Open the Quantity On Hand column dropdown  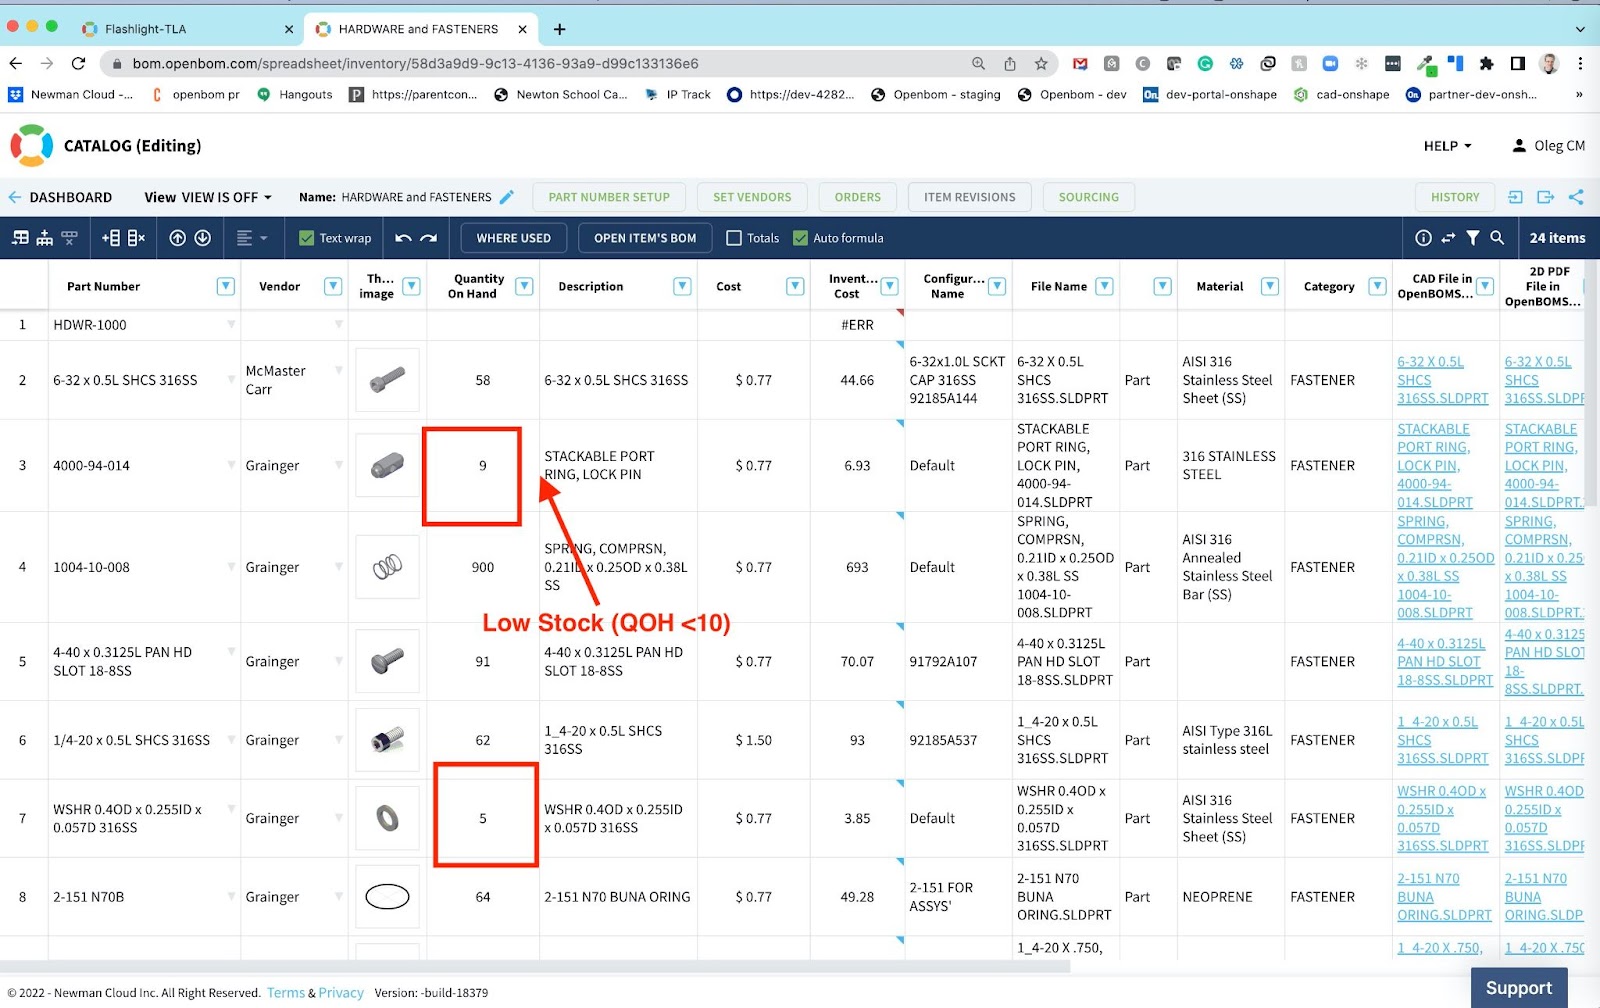[x=524, y=286]
